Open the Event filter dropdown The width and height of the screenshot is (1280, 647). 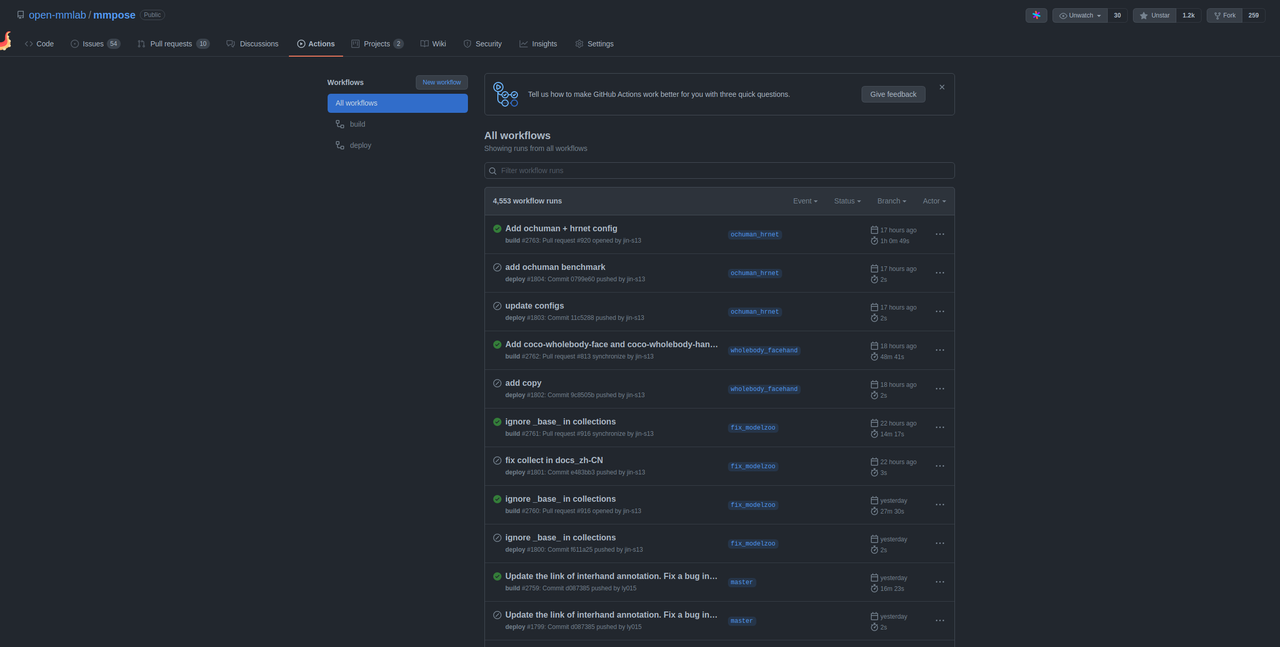pyautogui.click(x=805, y=200)
